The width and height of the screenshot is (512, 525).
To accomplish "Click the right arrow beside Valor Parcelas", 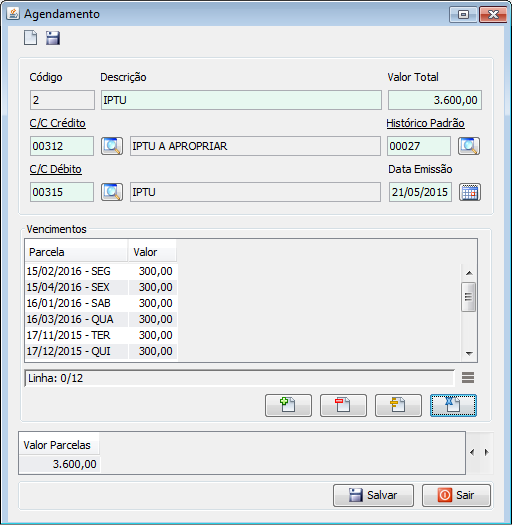I will click(487, 452).
